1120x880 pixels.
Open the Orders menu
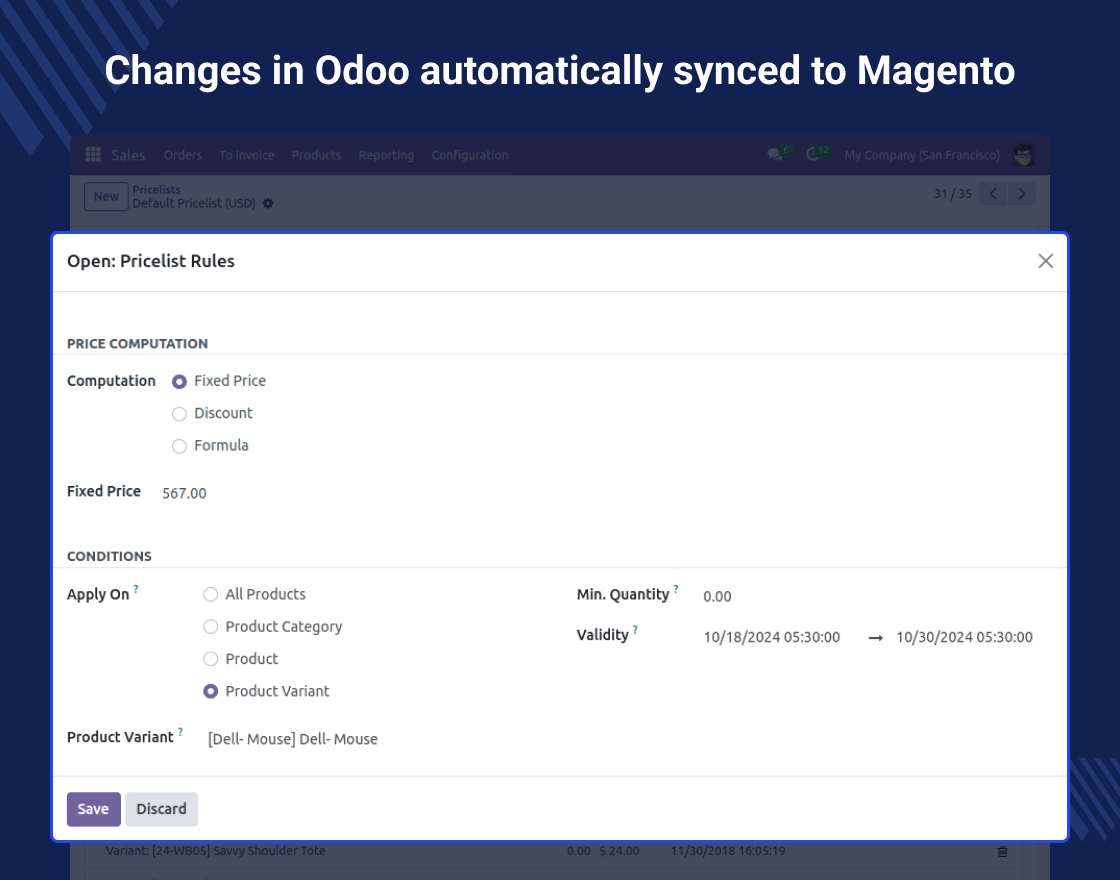coord(182,155)
